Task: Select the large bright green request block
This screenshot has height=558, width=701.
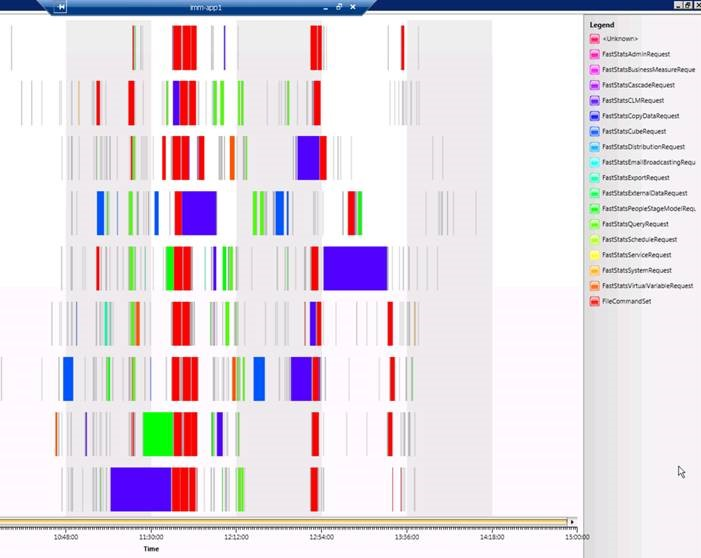Action: tap(158, 434)
